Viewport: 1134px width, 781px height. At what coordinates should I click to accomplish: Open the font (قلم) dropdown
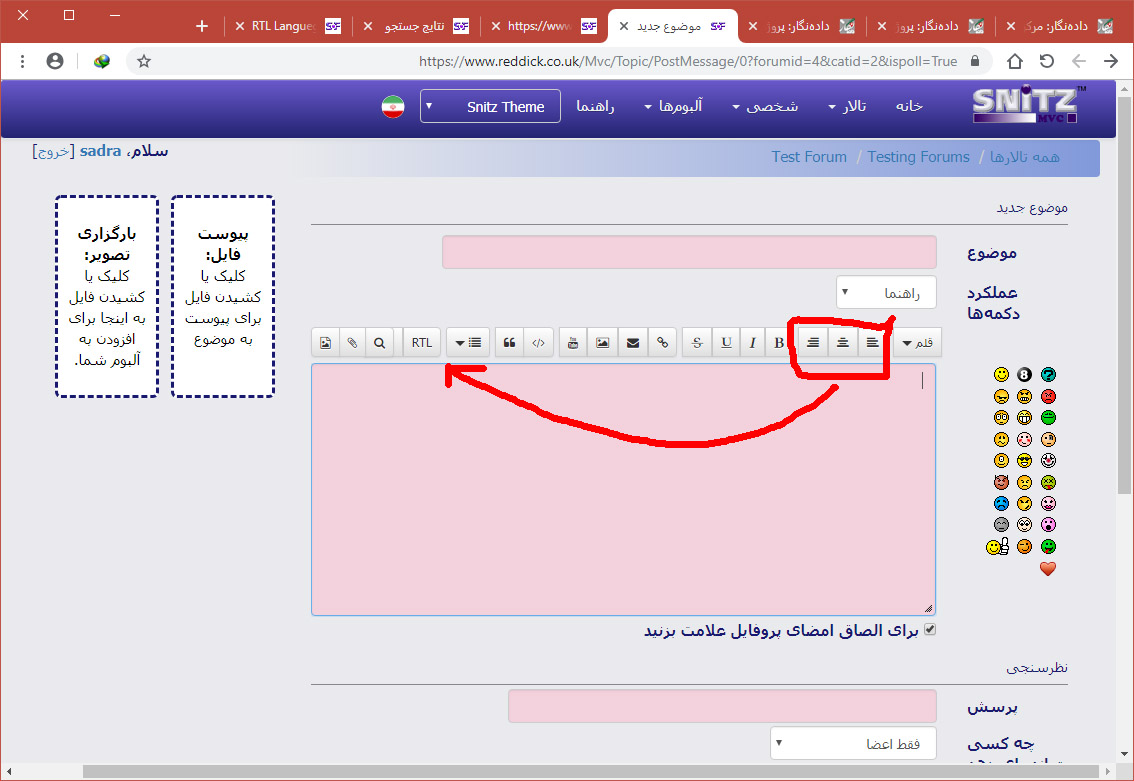pos(916,343)
